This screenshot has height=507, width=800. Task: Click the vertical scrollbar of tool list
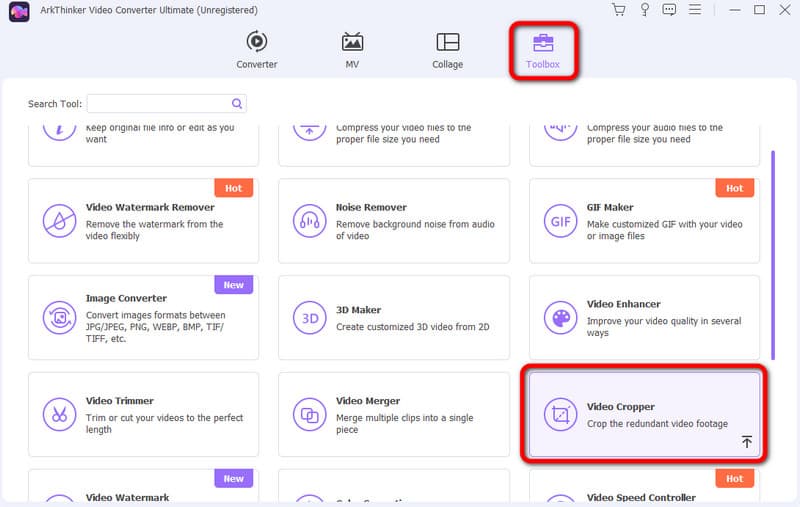pos(773,255)
